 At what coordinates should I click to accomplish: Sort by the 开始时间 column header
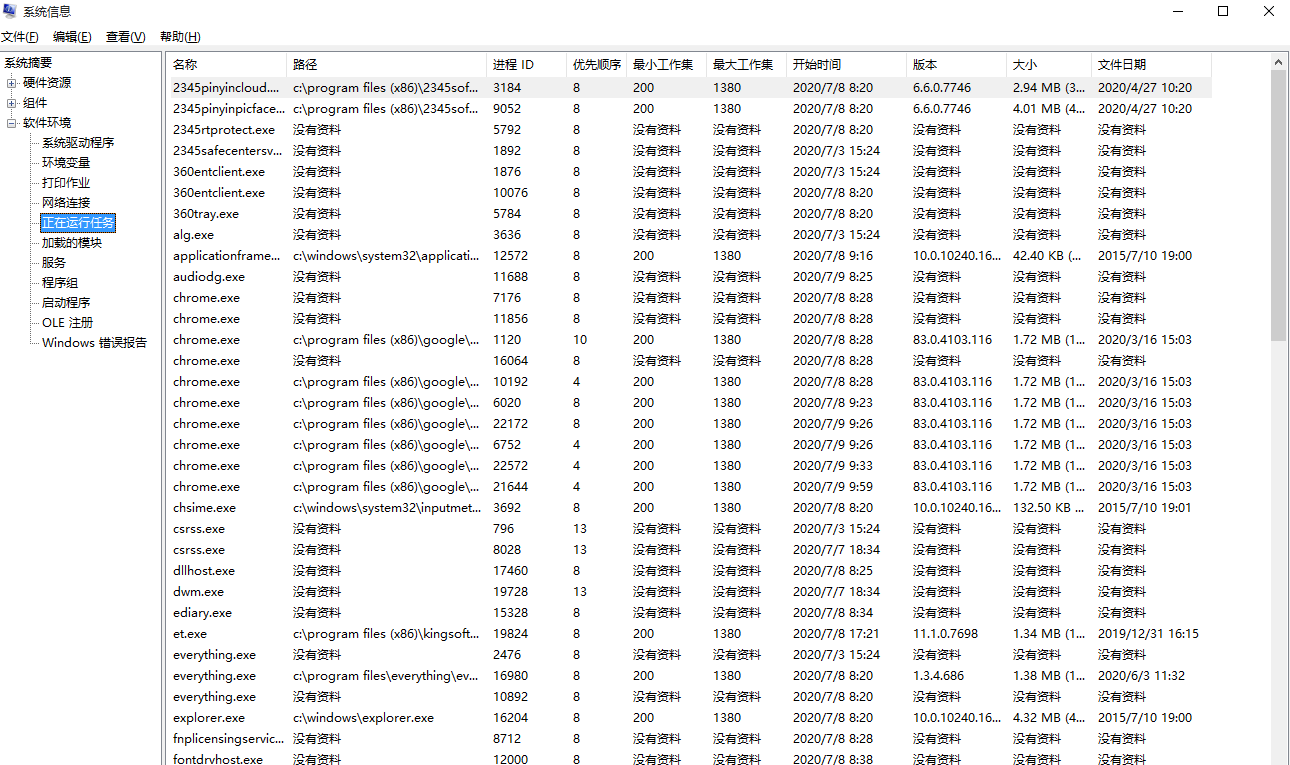[x=846, y=64]
